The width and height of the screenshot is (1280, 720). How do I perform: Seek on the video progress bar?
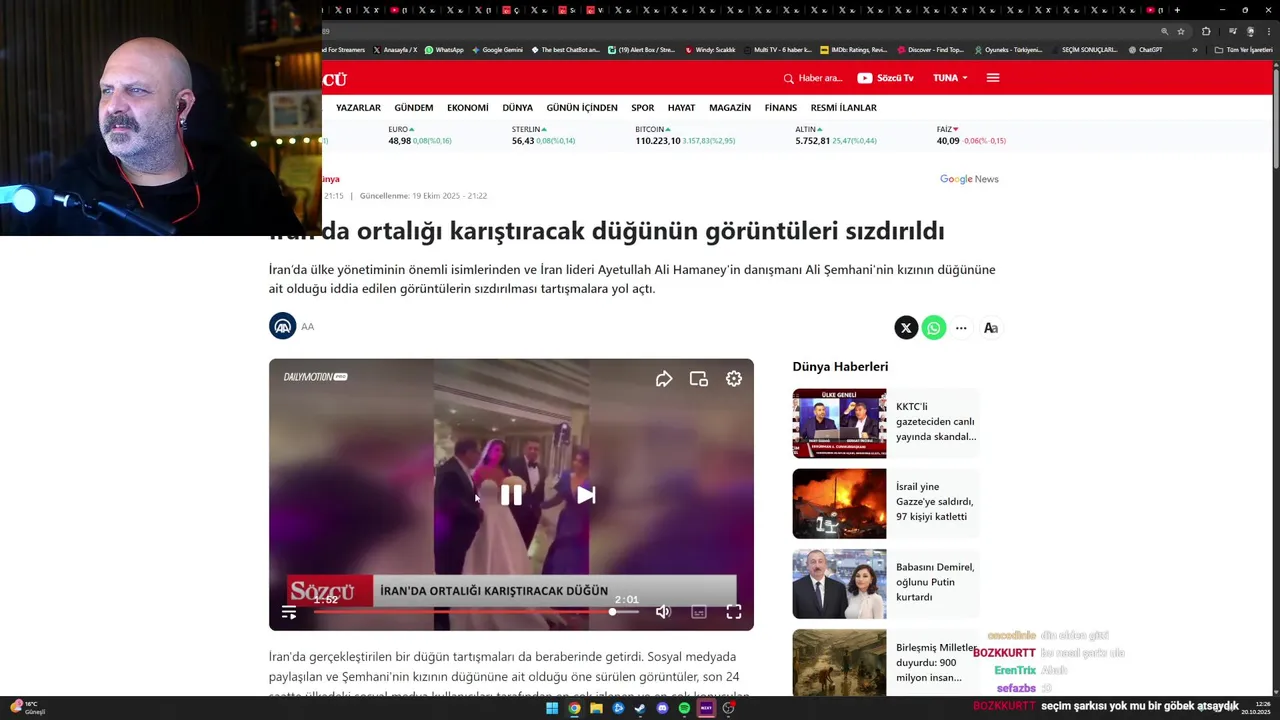(476, 612)
